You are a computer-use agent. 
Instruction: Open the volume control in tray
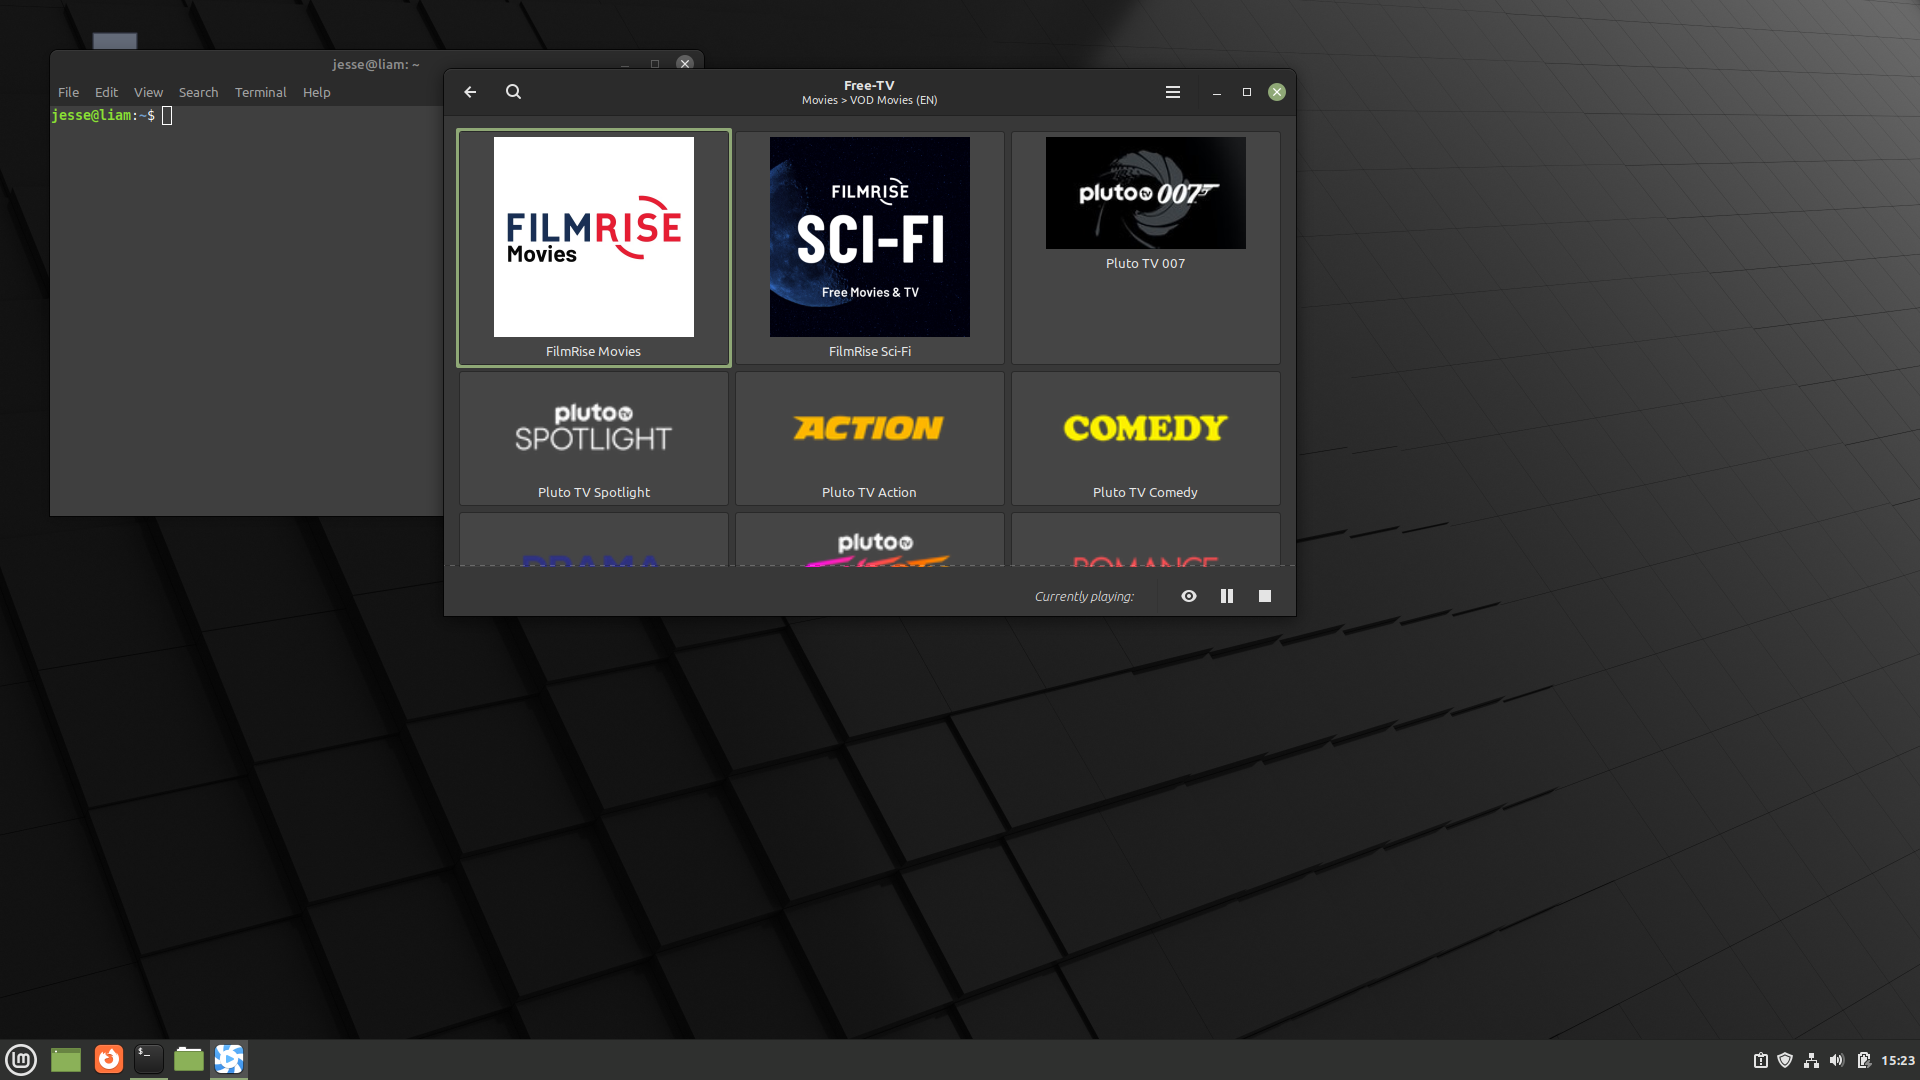pyautogui.click(x=1837, y=1060)
